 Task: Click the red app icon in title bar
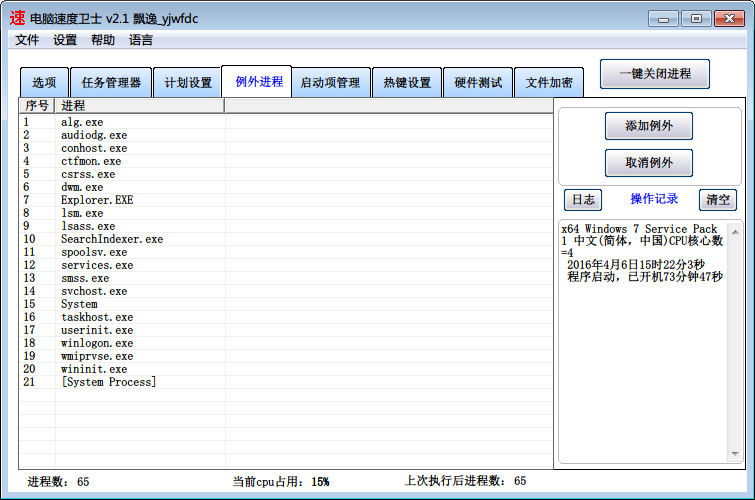(x=17, y=17)
